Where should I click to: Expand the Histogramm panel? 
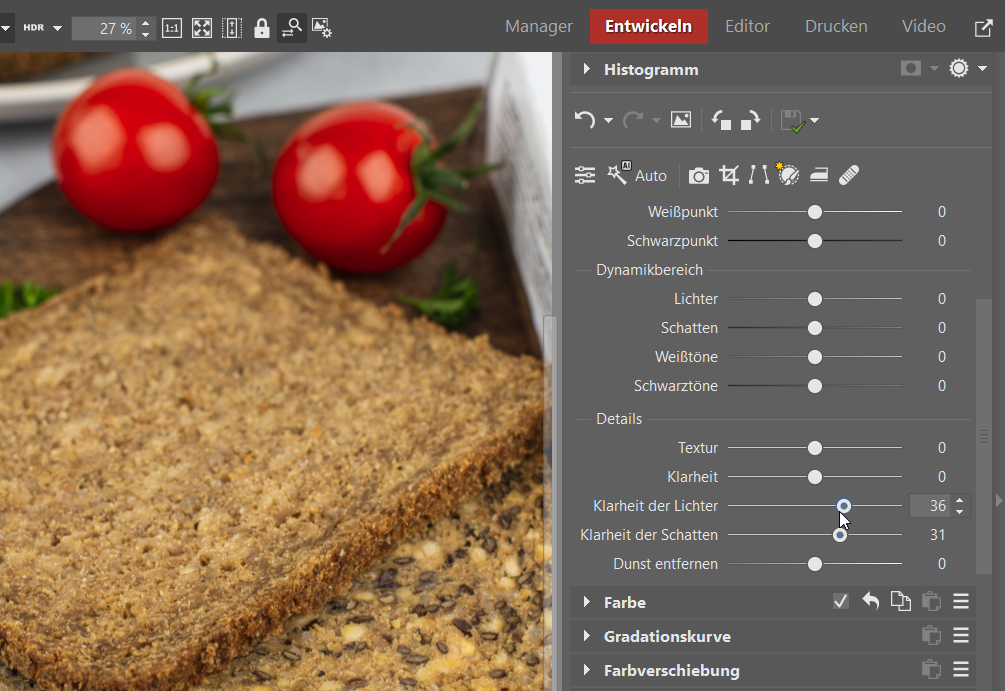pos(587,69)
